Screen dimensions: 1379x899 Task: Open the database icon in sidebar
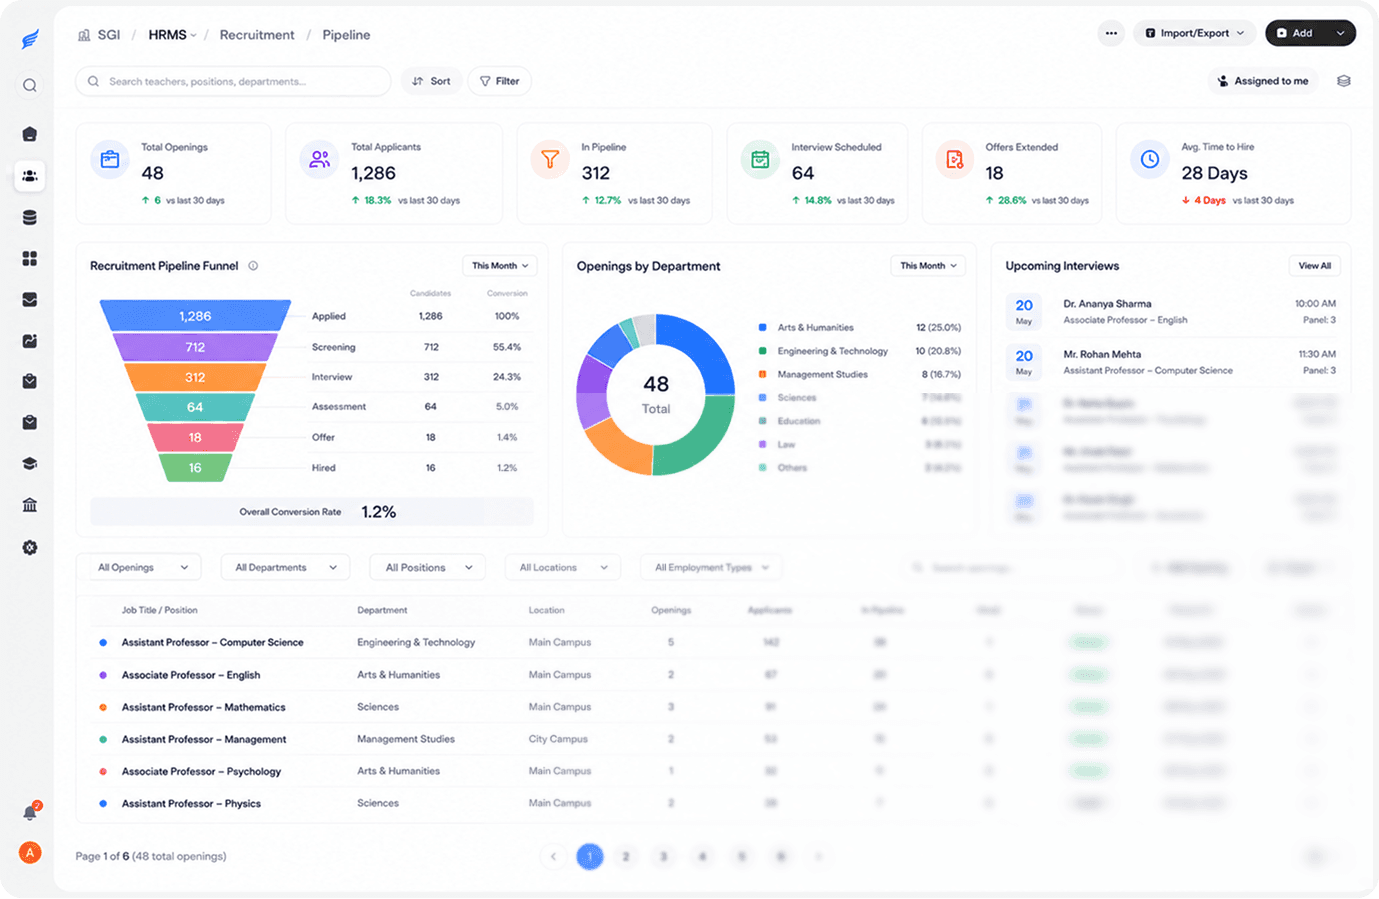click(x=30, y=217)
